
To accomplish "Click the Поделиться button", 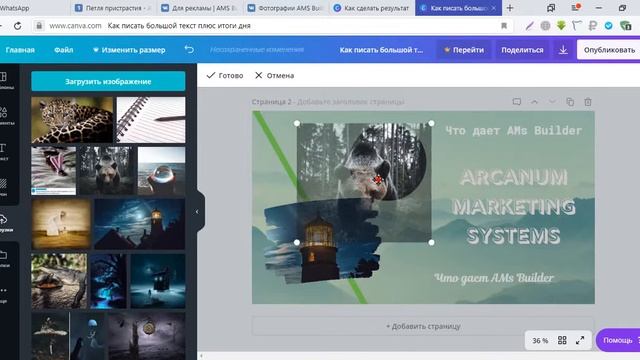I will (x=522, y=50).
